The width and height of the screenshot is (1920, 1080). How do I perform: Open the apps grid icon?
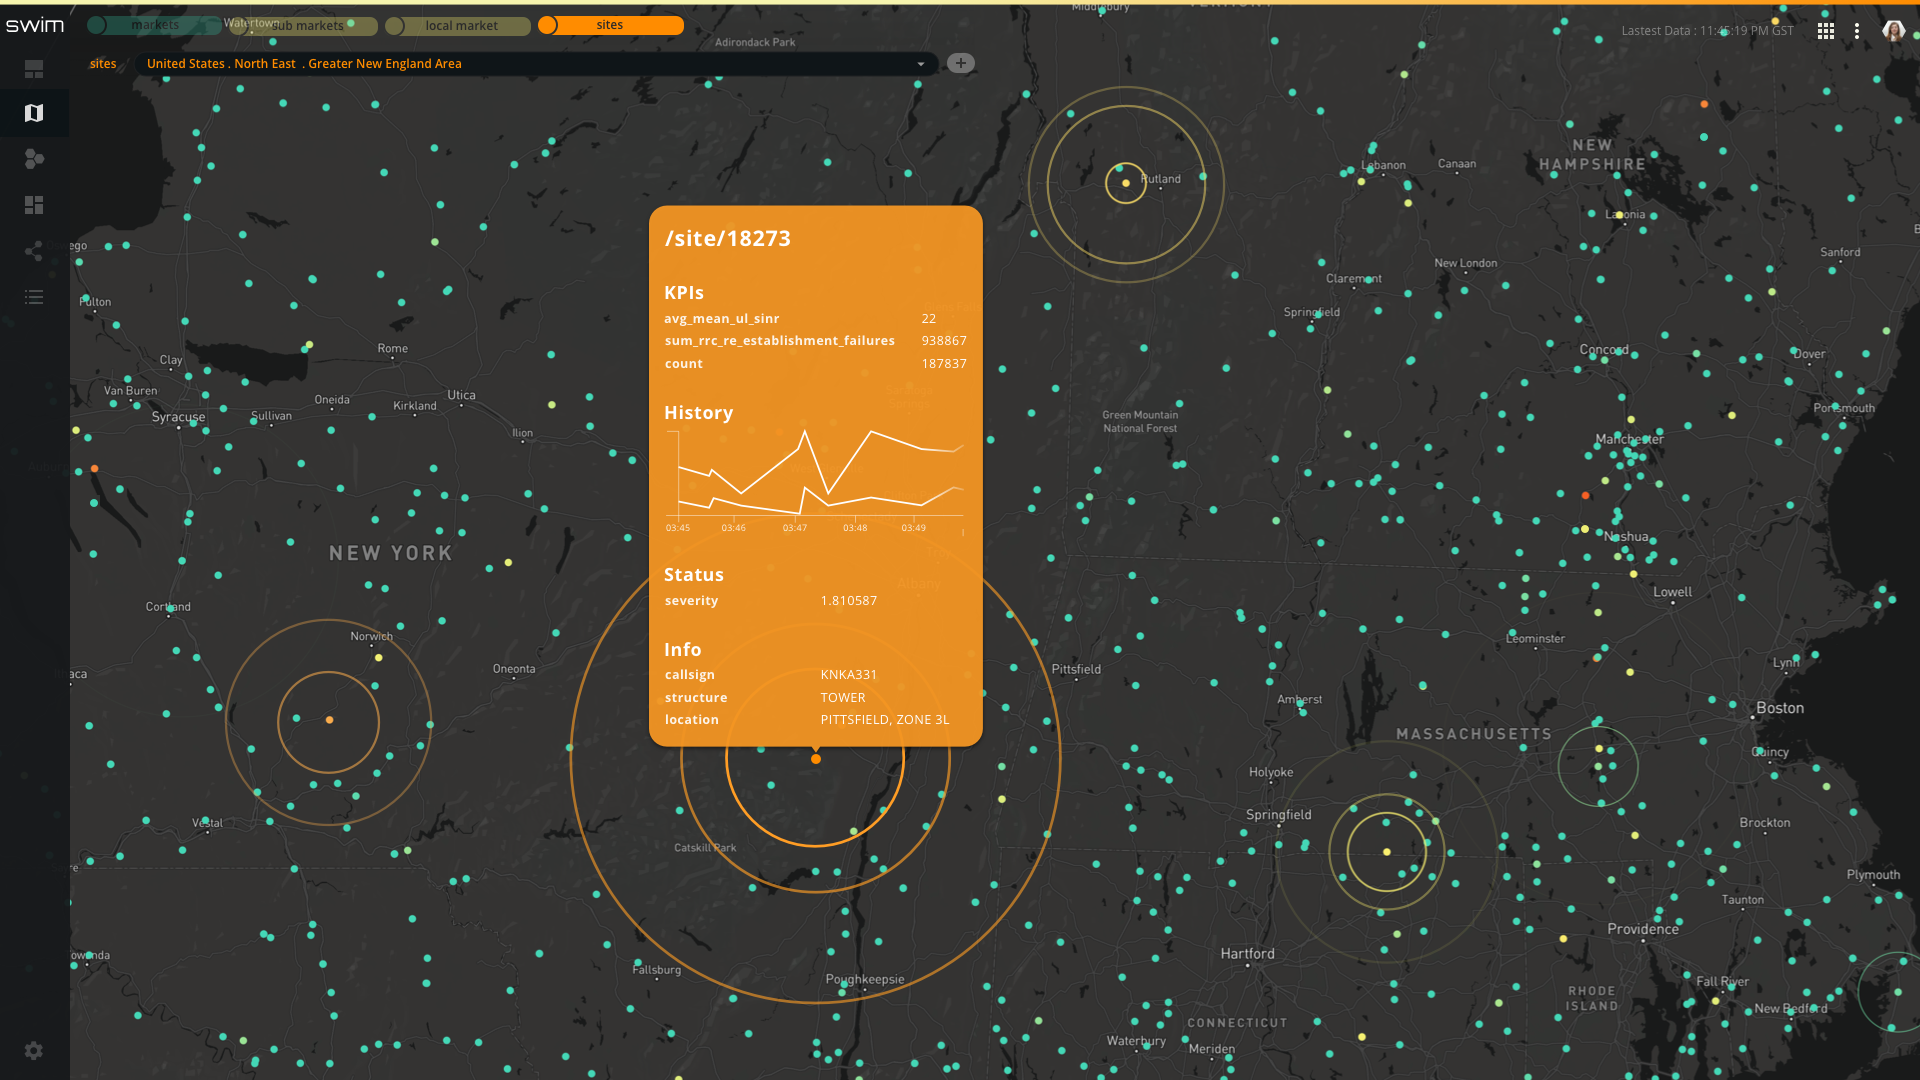click(x=1825, y=31)
